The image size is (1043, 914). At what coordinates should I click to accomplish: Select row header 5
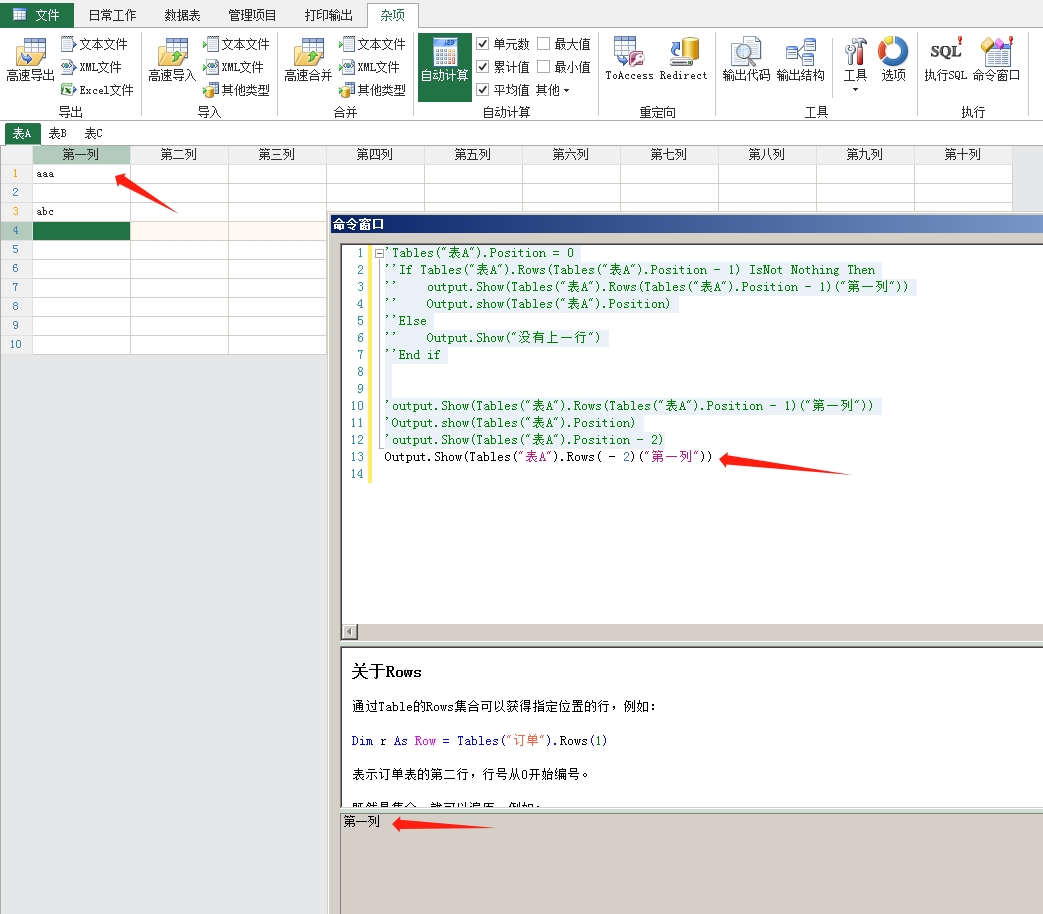(x=16, y=249)
